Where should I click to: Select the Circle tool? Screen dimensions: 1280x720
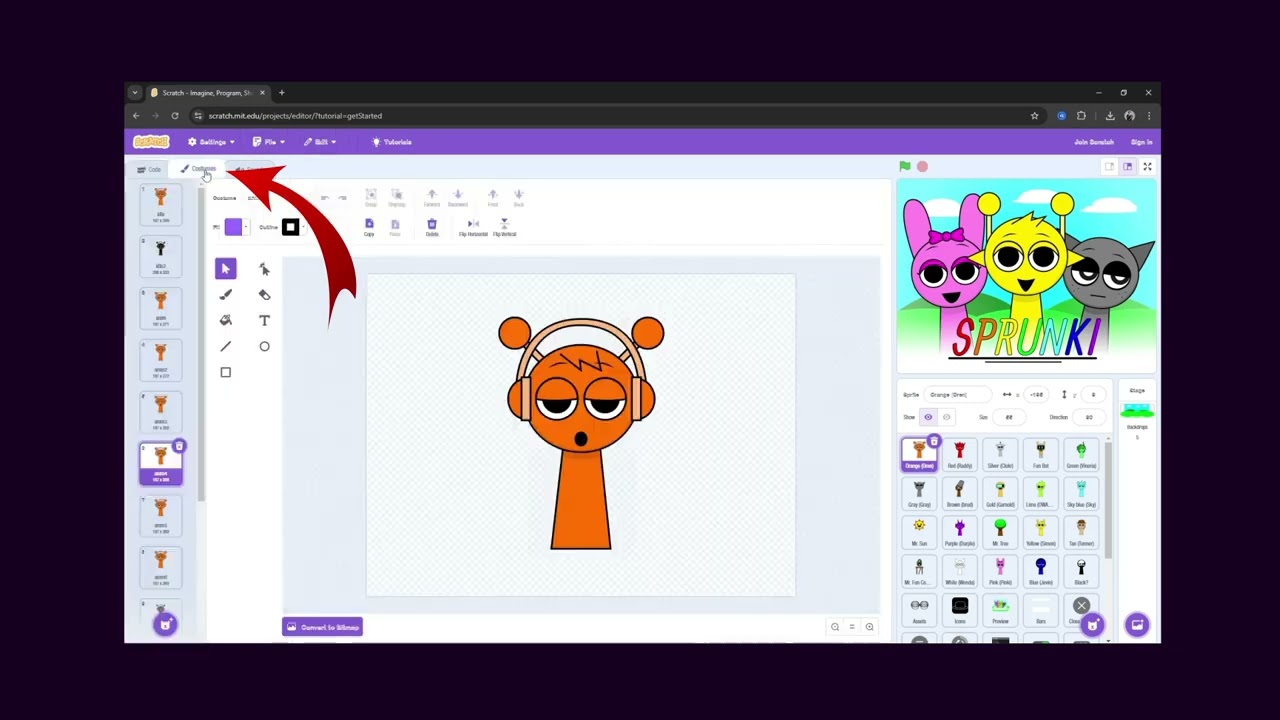(264, 347)
